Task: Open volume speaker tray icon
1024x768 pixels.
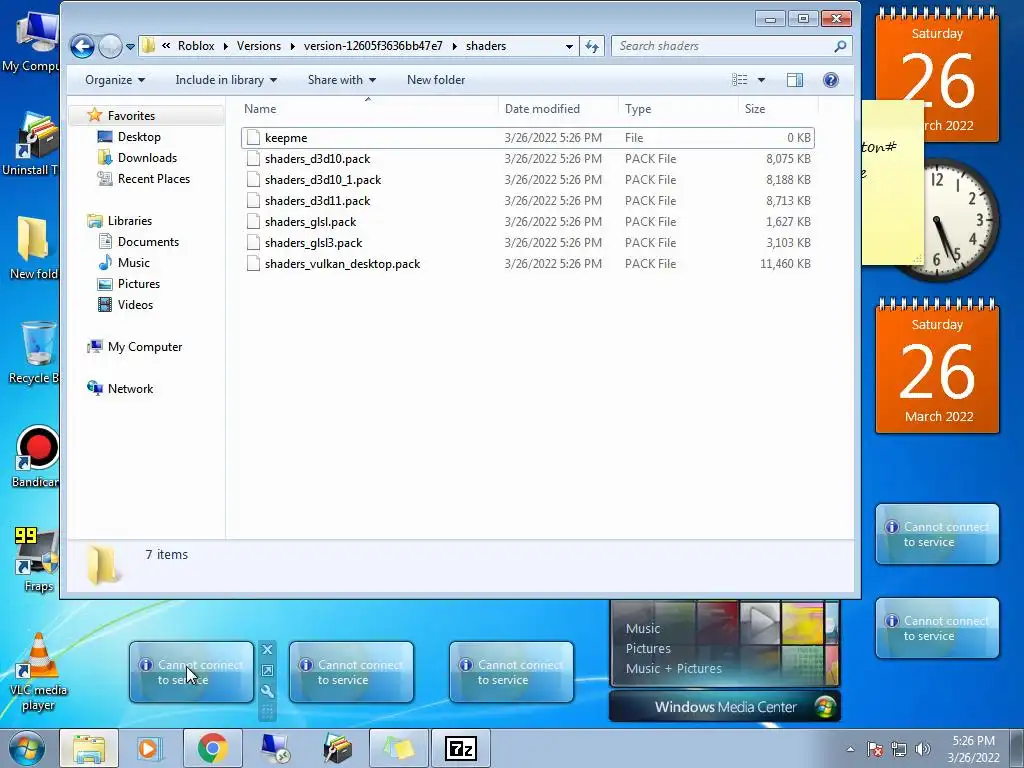Action: pos(922,749)
